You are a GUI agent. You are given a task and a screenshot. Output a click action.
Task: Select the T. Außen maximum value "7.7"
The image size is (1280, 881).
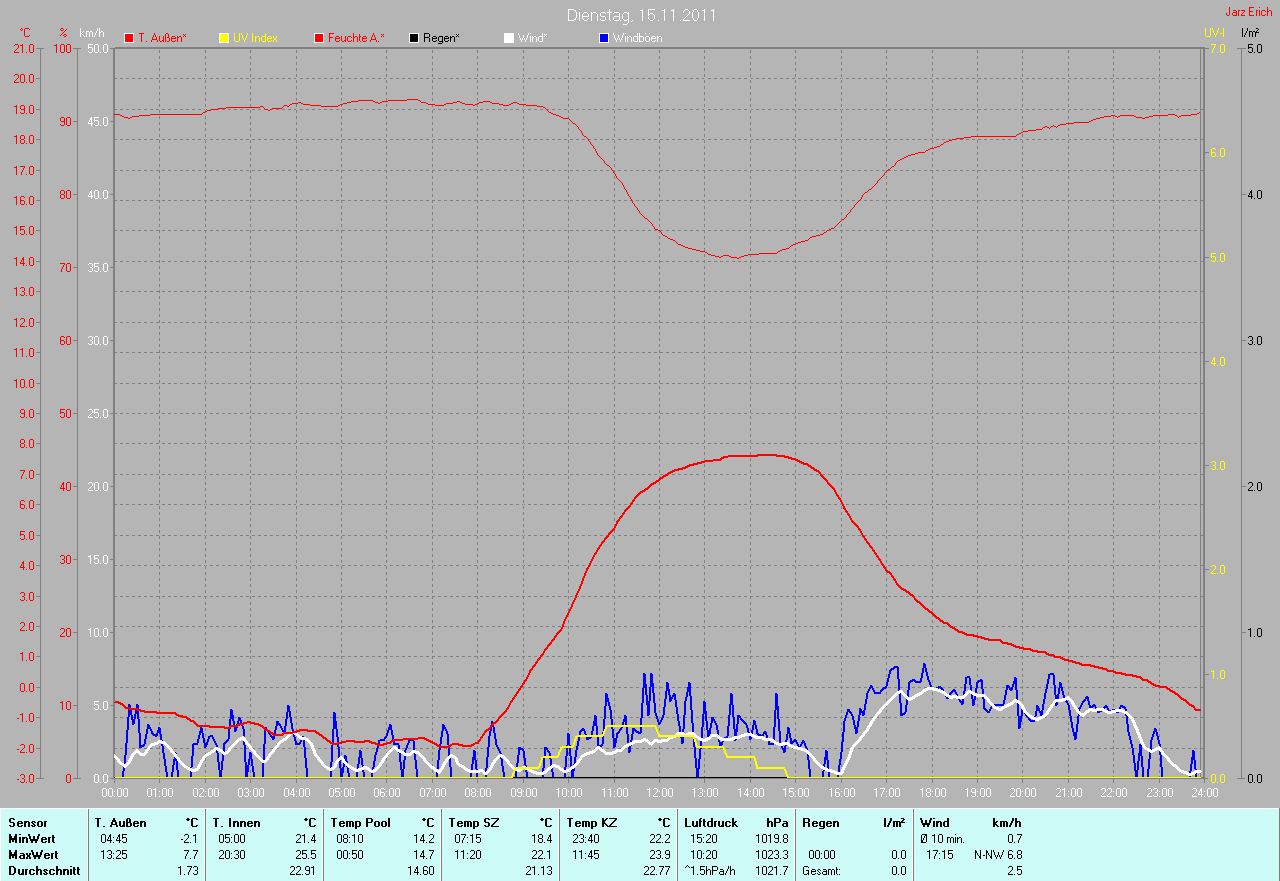pos(190,855)
